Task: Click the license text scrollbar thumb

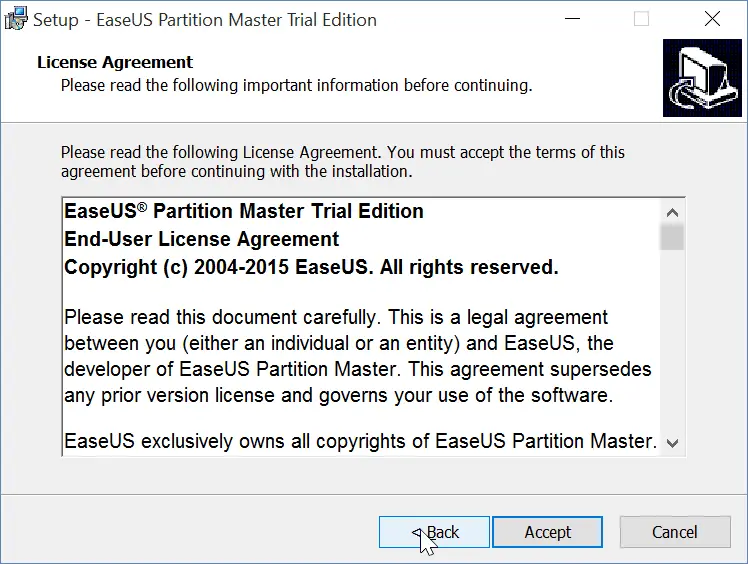Action: pyautogui.click(x=673, y=237)
